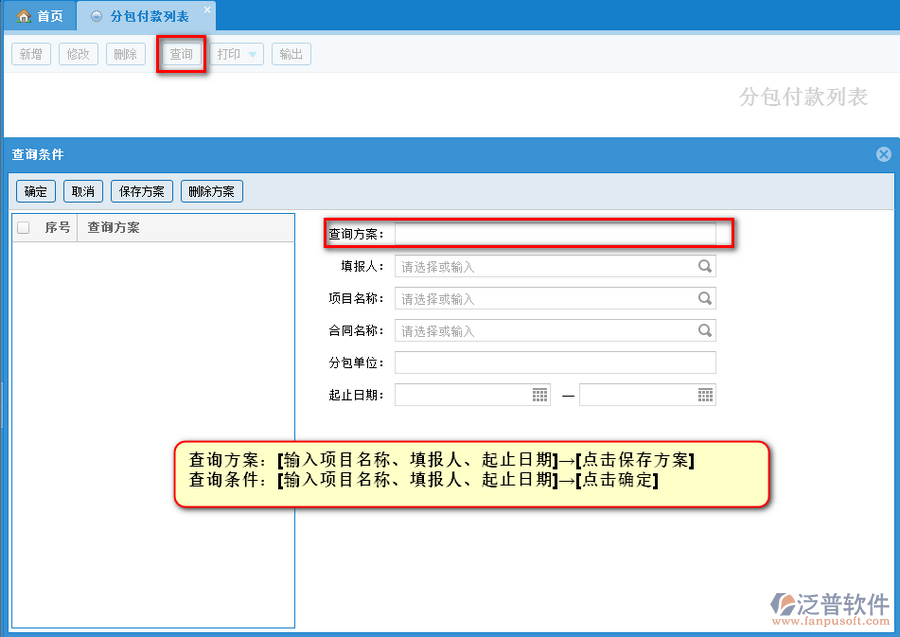Focus the 填报人 input field
This screenshot has width=900, height=637.
click(x=555, y=266)
